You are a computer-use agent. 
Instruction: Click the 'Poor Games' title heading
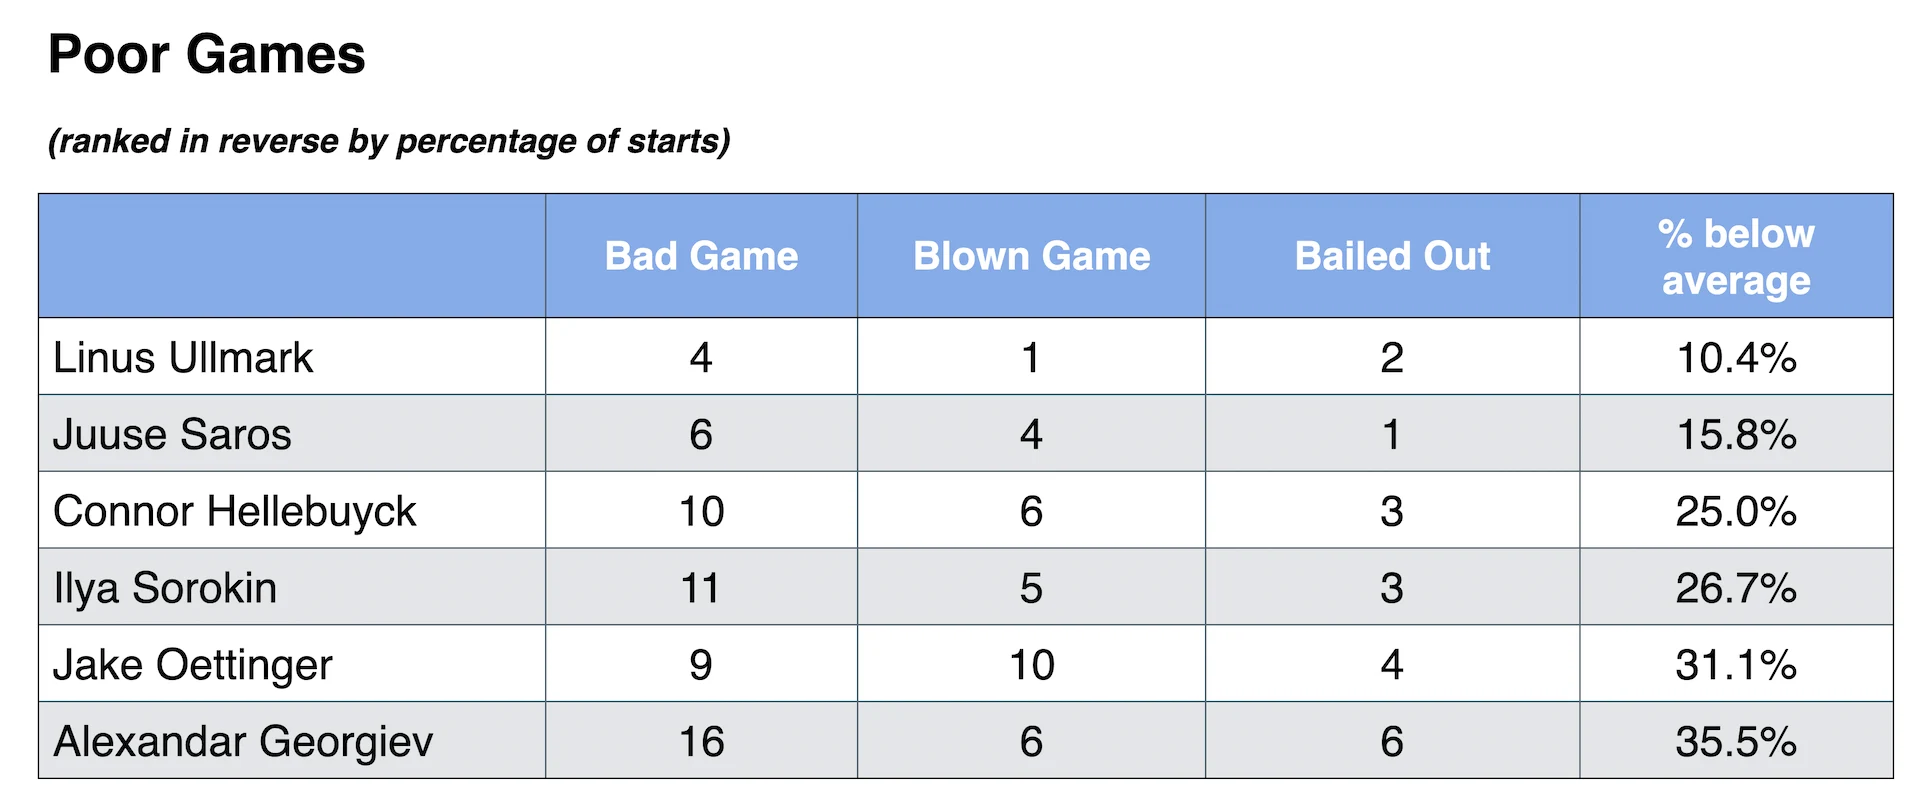(206, 54)
